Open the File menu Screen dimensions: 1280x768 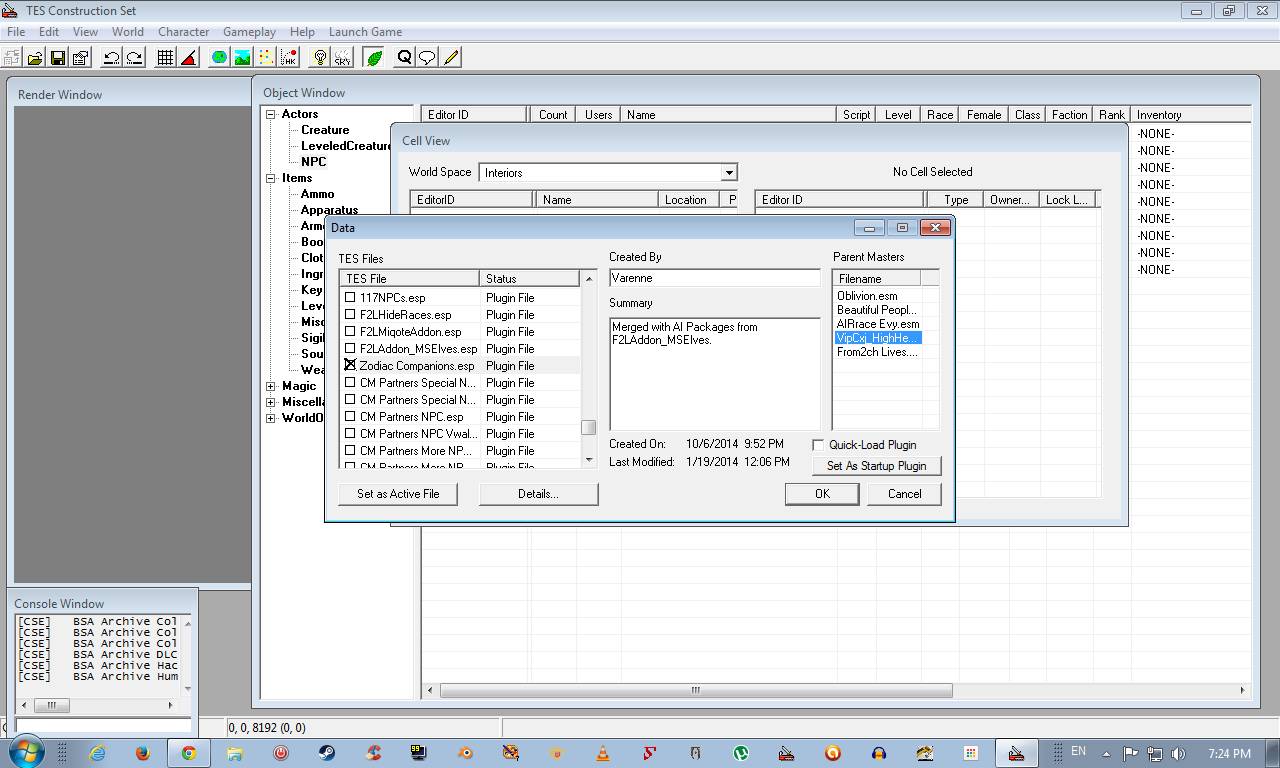pos(16,32)
